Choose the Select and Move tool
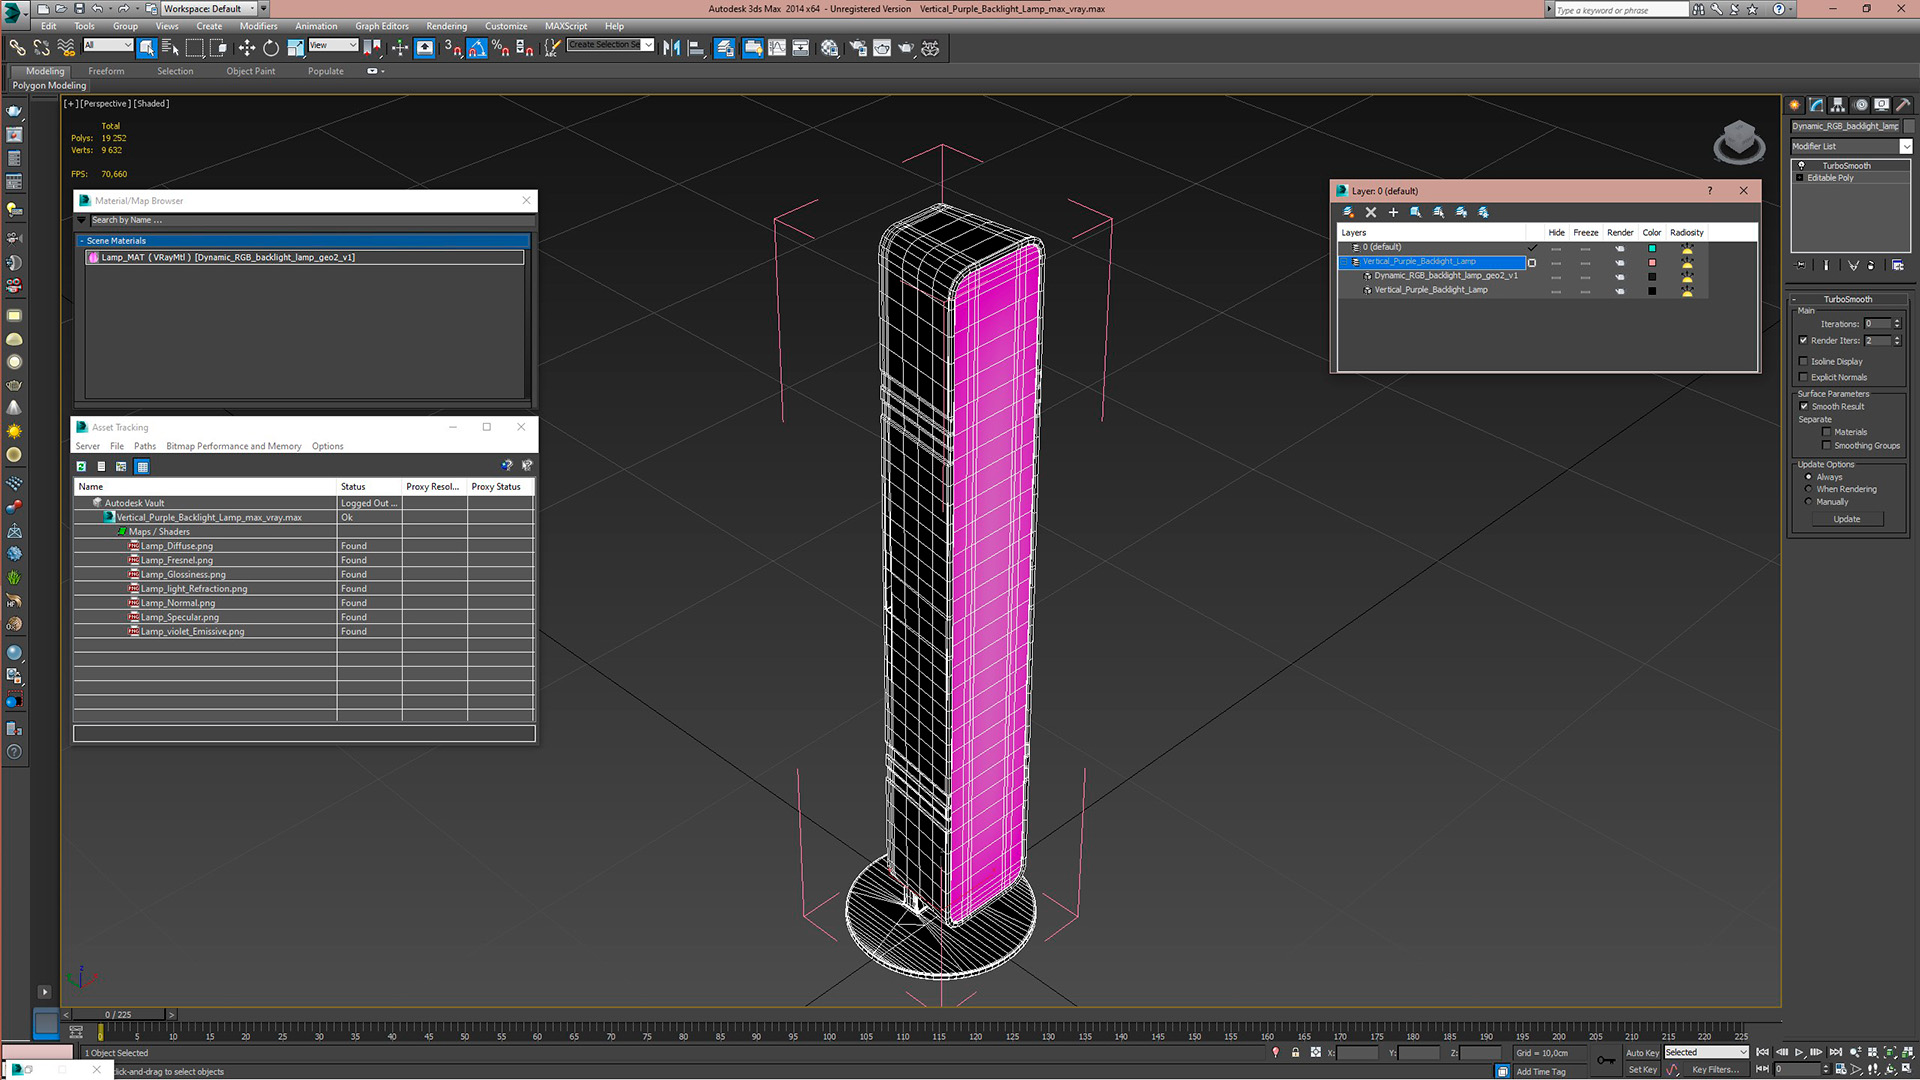 pos(247,48)
